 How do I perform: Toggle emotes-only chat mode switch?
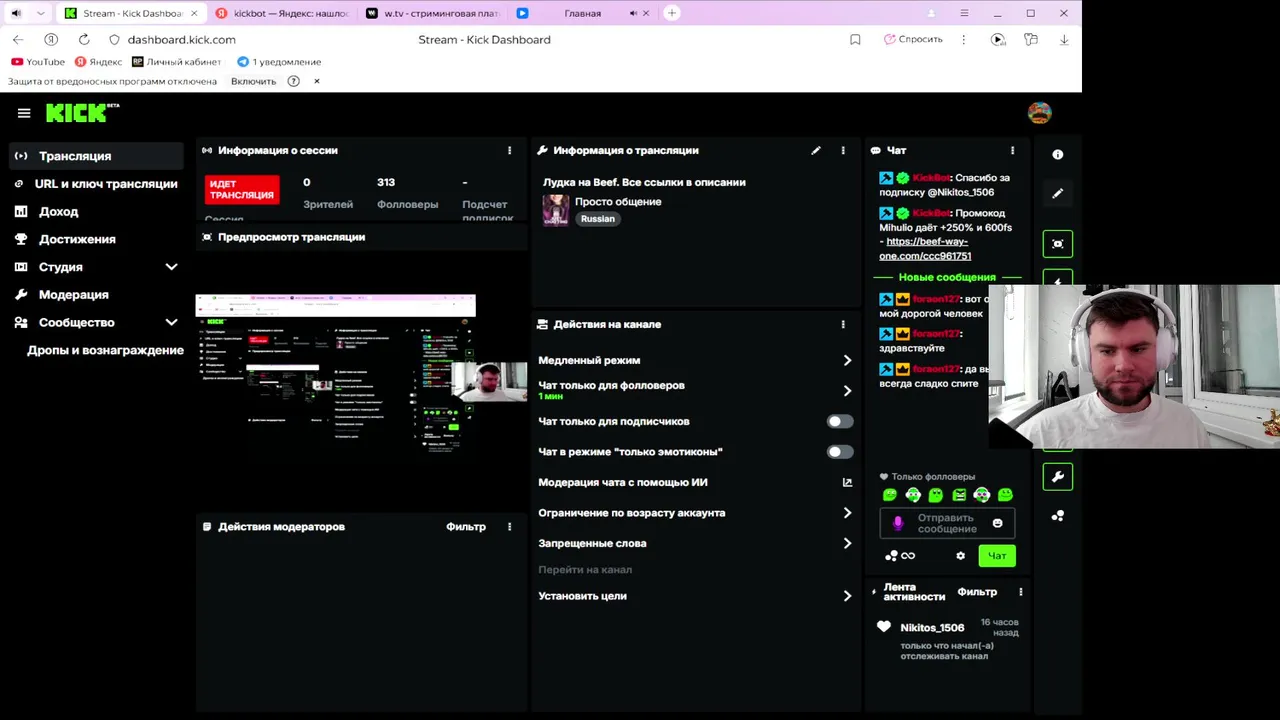[x=840, y=452]
